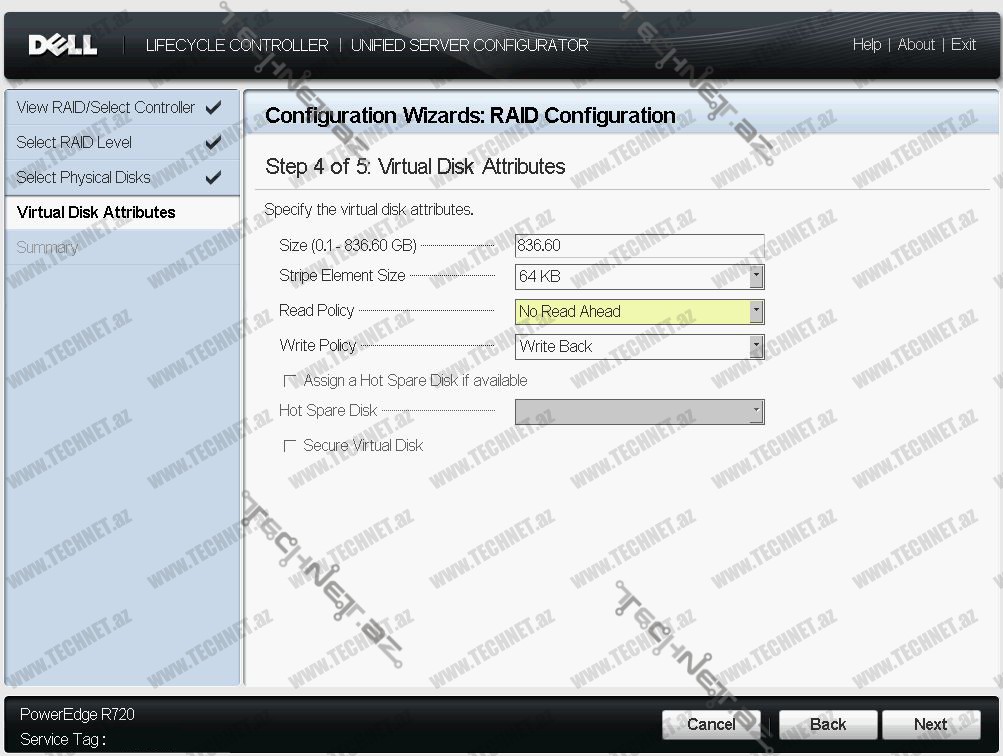The width and height of the screenshot is (1003, 756).
Task: Click checkmark beside View RAID/Select Controller
Action: pos(213,108)
